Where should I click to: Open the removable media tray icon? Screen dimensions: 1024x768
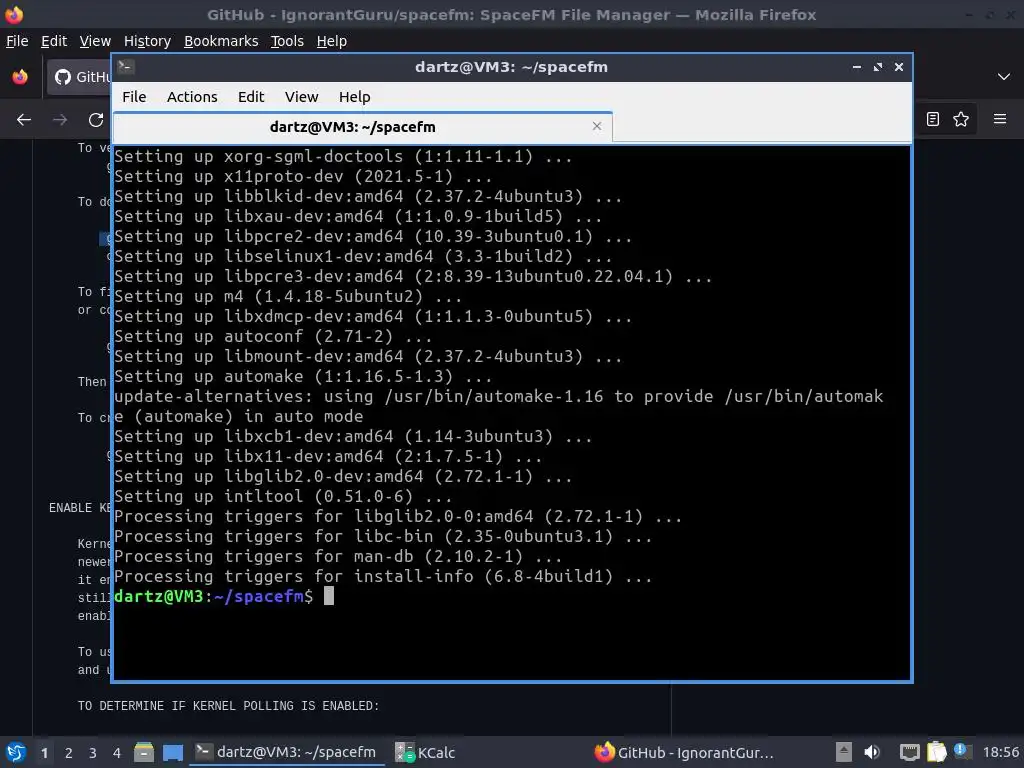coord(844,752)
